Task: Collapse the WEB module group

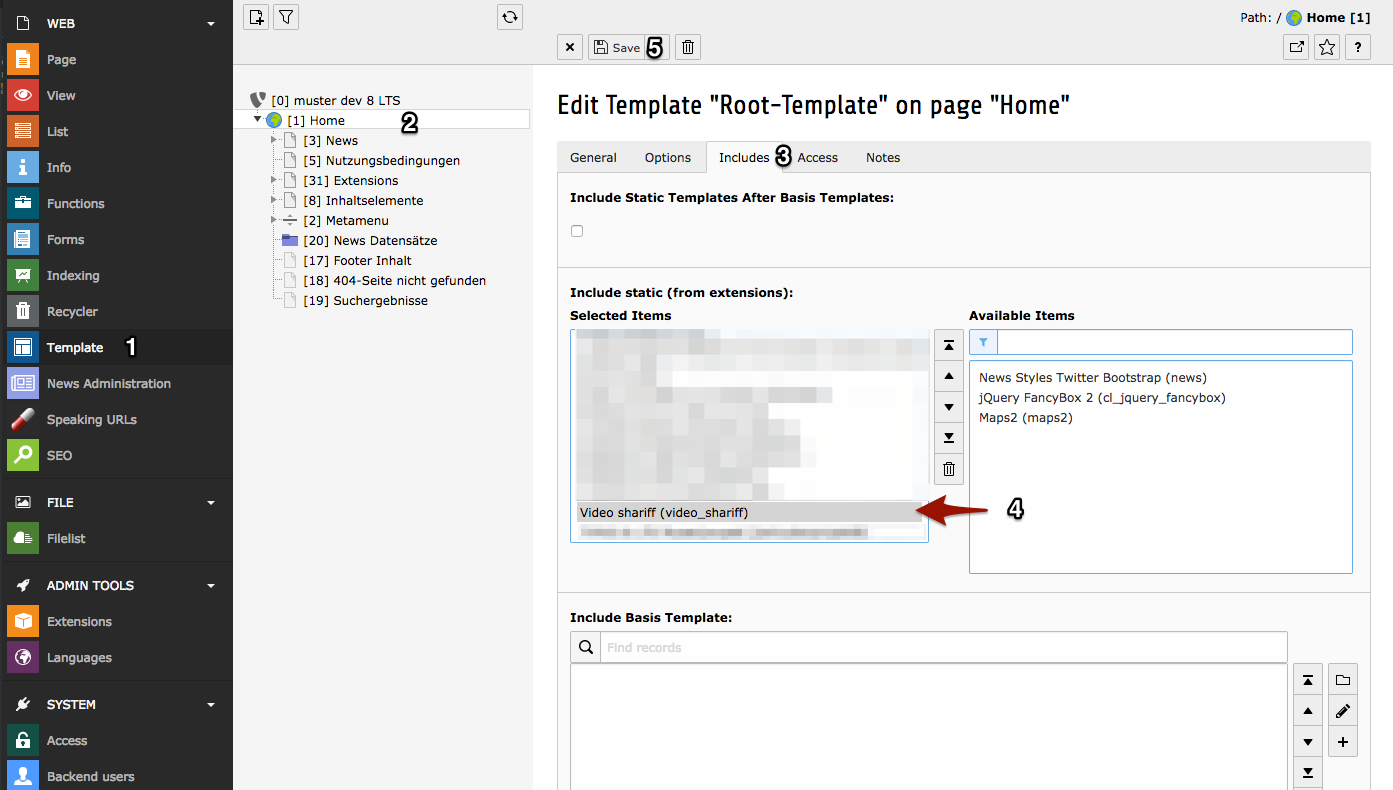Action: (x=210, y=23)
